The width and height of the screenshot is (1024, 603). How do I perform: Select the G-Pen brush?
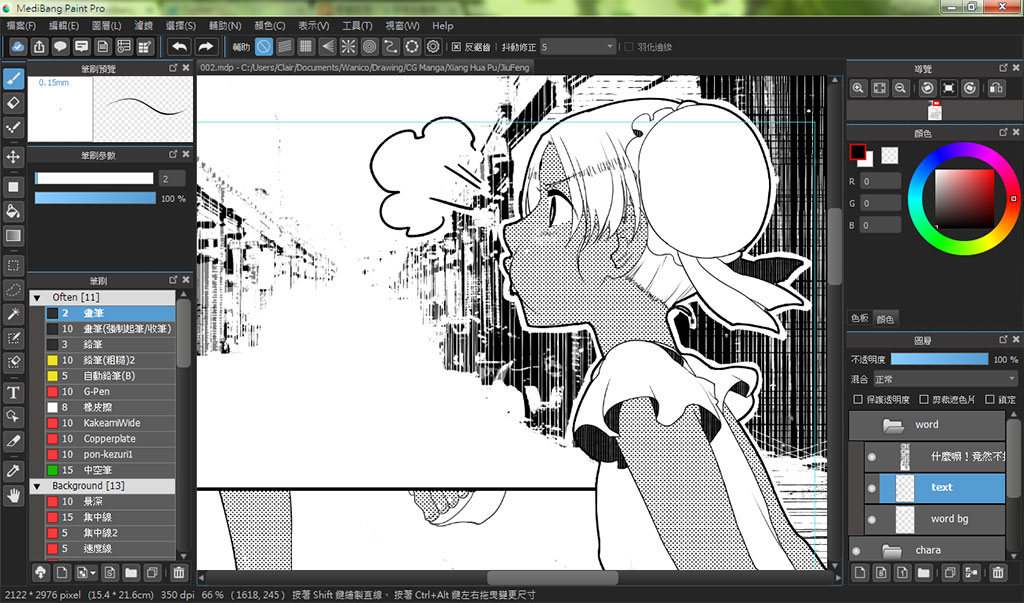pos(110,391)
